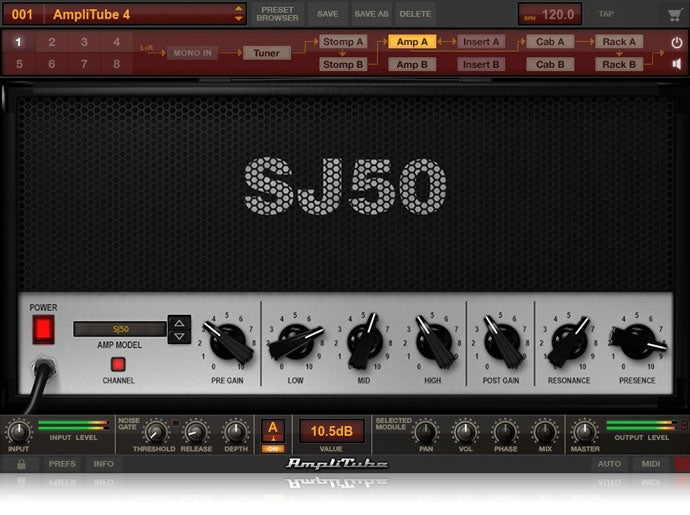
Task: Click the selected module PAN knob
Action: point(426,432)
